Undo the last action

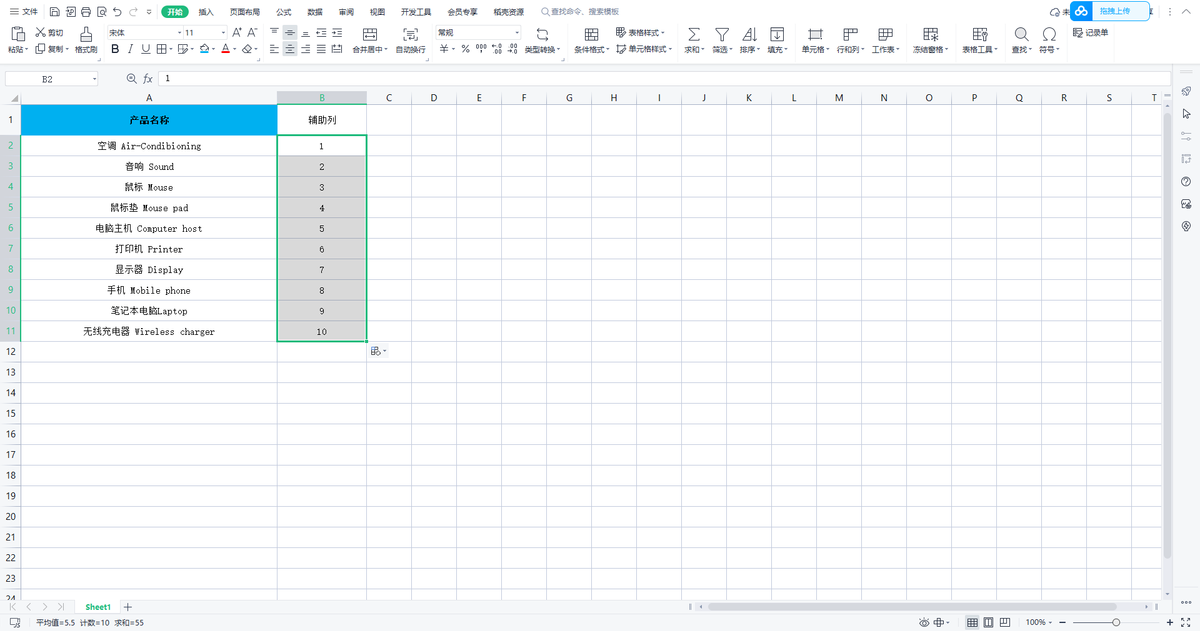(x=118, y=12)
